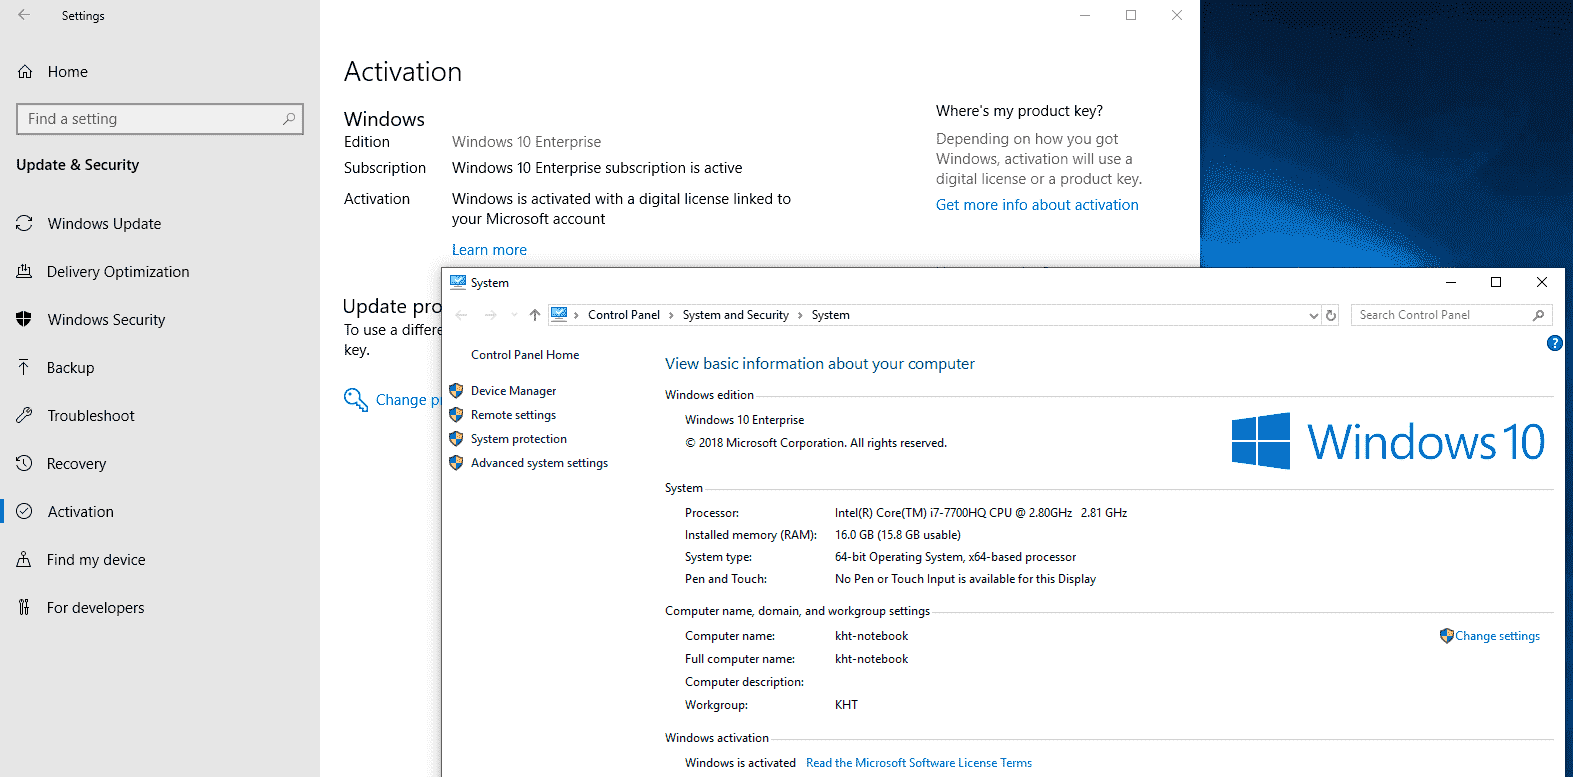
Task: Click the computer icon in address bar
Action: [559, 314]
